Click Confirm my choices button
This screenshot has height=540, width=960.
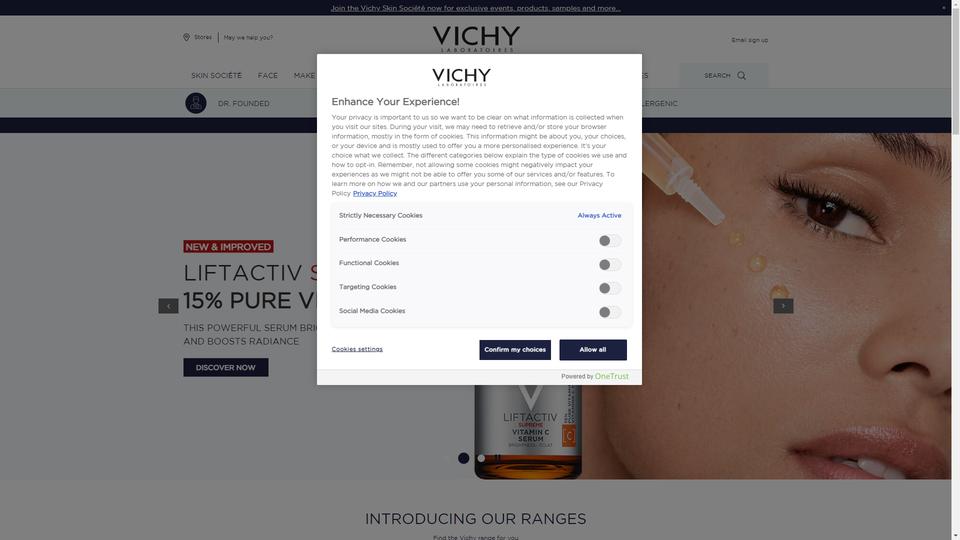click(x=515, y=350)
